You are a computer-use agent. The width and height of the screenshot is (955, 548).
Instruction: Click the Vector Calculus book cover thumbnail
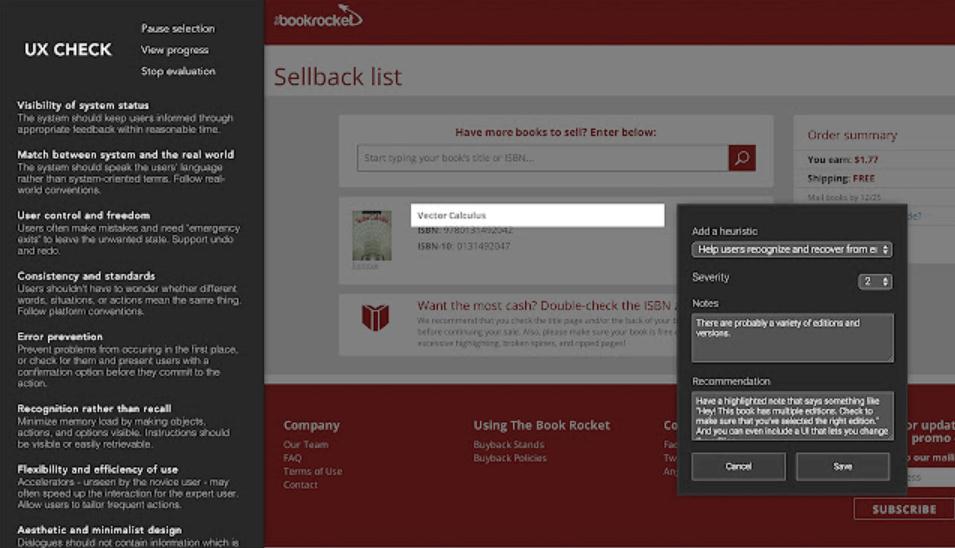click(372, 236)
